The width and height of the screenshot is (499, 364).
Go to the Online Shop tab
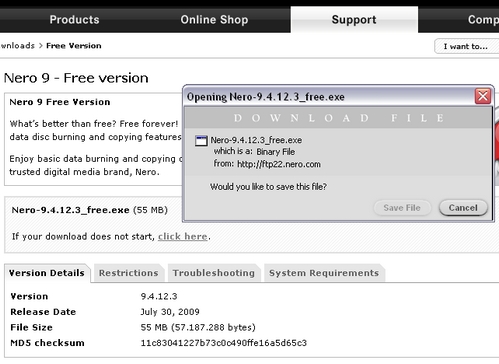coord(214,20)
